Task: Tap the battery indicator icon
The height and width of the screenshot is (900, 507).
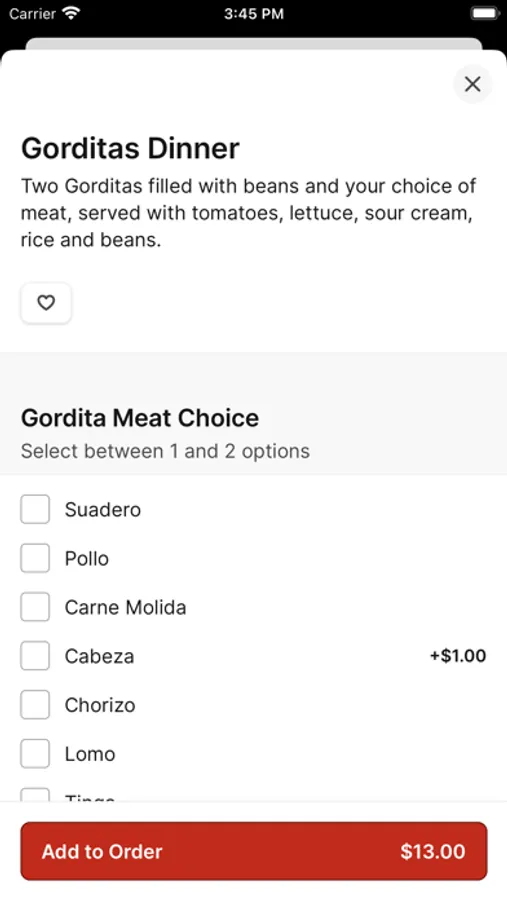Action: coord(485,13)
